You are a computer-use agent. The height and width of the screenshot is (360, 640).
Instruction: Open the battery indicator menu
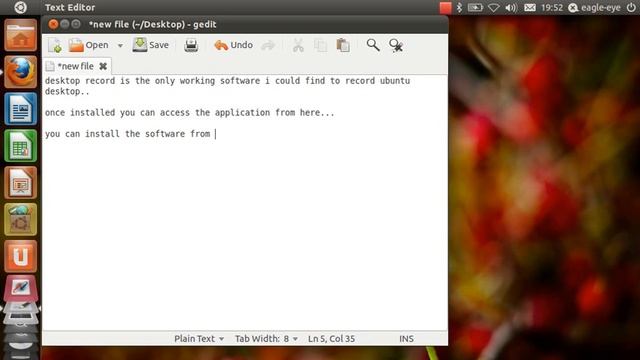click(x=475, y=7)
